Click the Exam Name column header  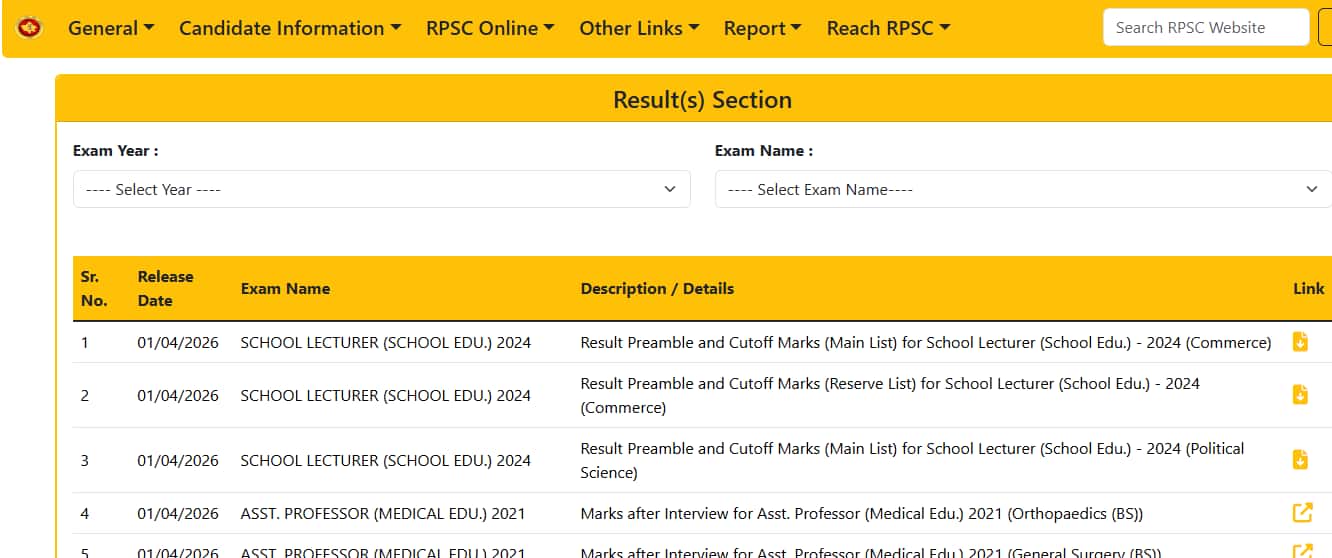click(285, 288)
